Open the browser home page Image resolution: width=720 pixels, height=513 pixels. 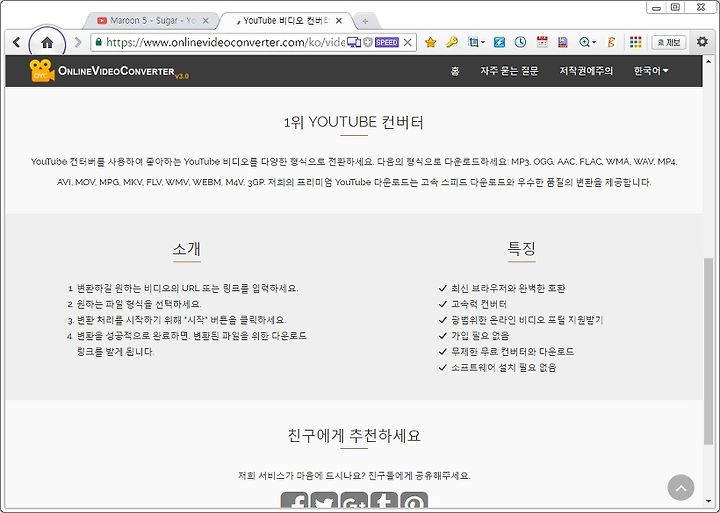[x=47, y=43]
